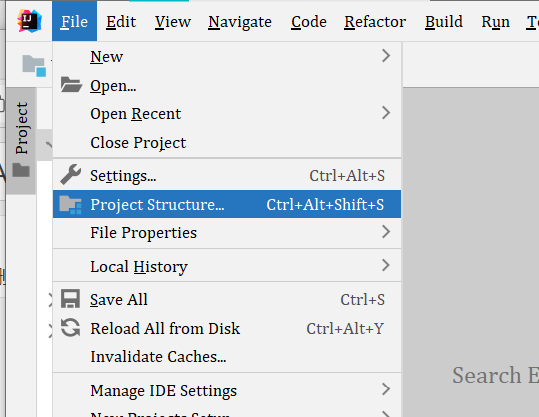The height and width of the screenshot is (417, 539).
Task: Click the Reload All from Disk arrows icon
Action: [70, 328]
